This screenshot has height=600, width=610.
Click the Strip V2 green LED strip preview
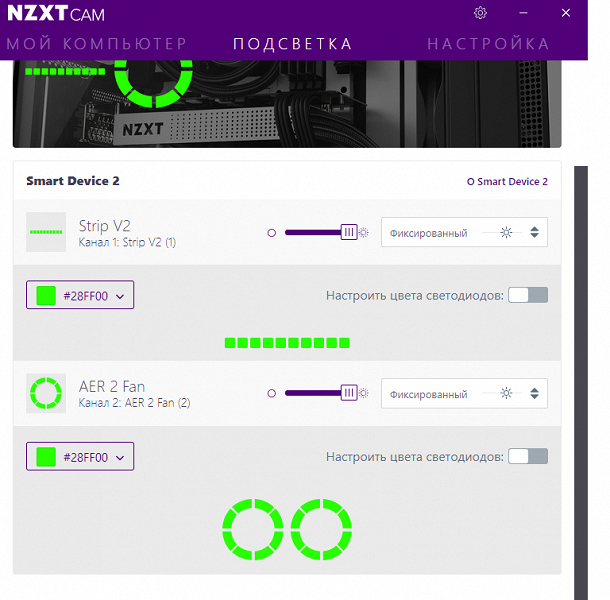pyautogui.click(x=287, y=343)
